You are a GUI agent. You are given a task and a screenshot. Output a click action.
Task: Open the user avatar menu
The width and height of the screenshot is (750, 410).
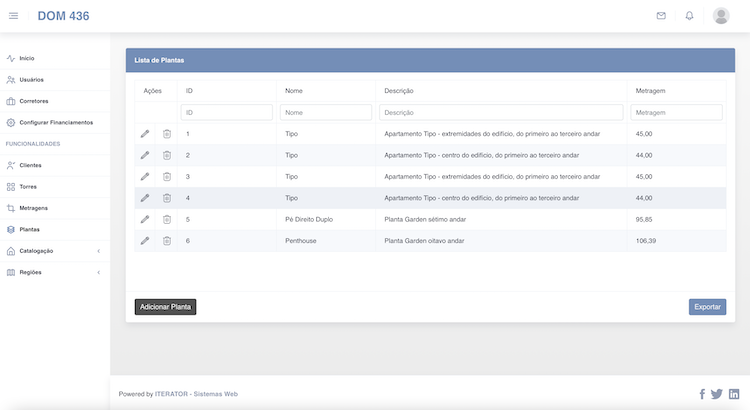coord(721,16)
